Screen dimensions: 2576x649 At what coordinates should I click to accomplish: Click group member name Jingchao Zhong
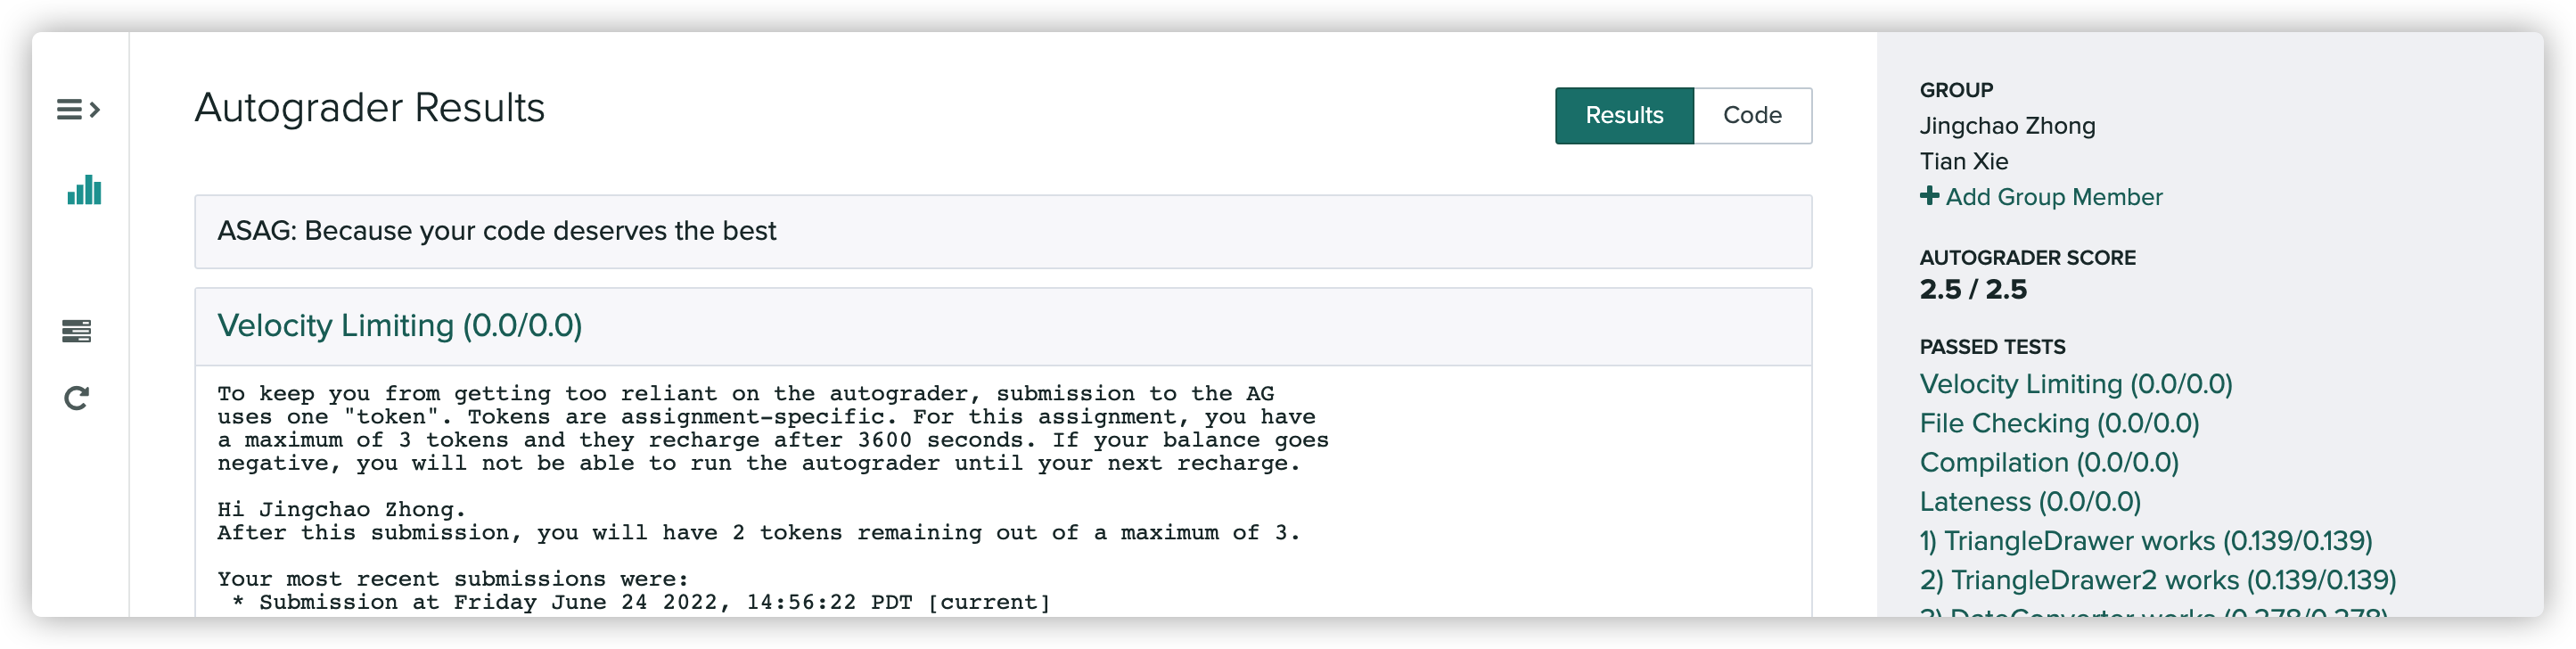pyautogui.click(x=2006, y=126)
